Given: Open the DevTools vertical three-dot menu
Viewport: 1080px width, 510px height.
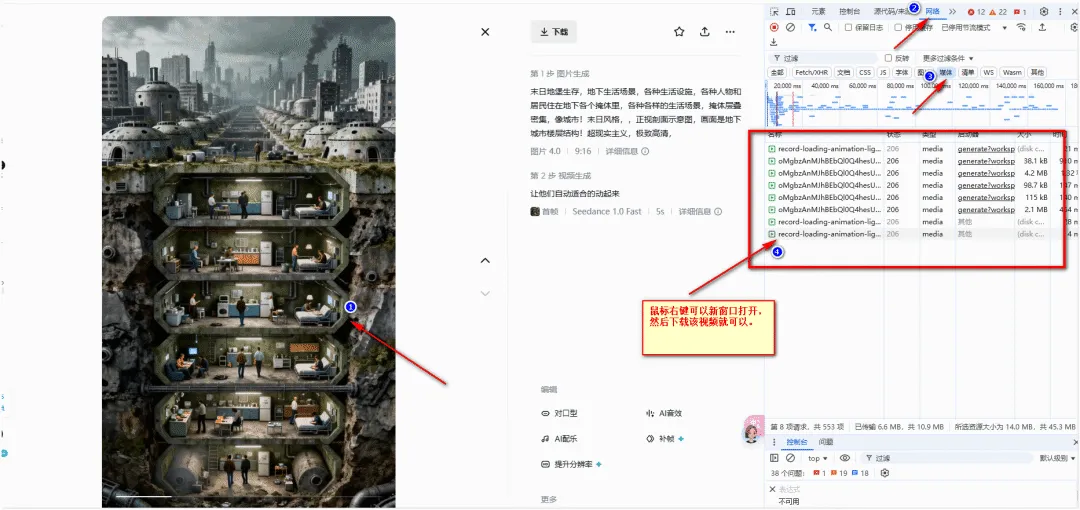Looking at the screenshot, I should 1060,12.
